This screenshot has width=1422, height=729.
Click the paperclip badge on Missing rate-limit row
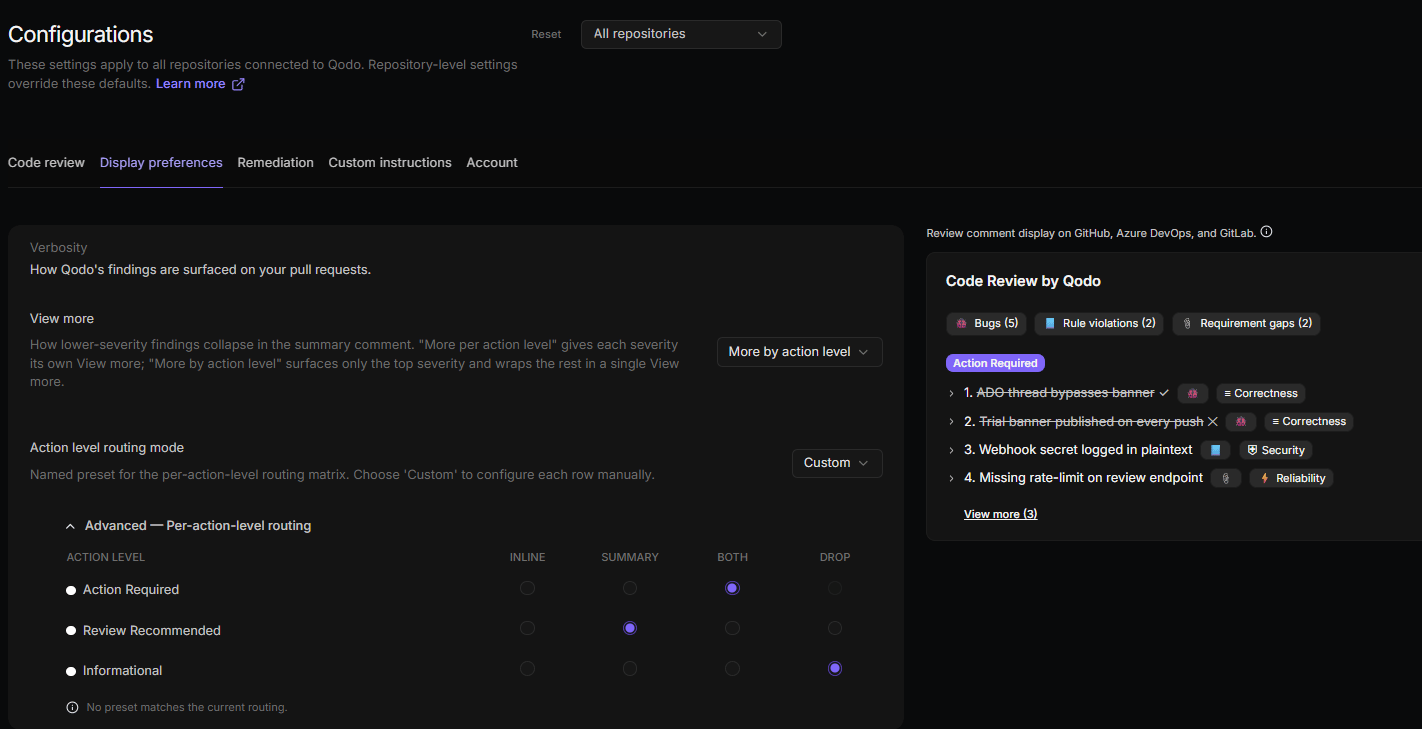[x=1225, y=478]
